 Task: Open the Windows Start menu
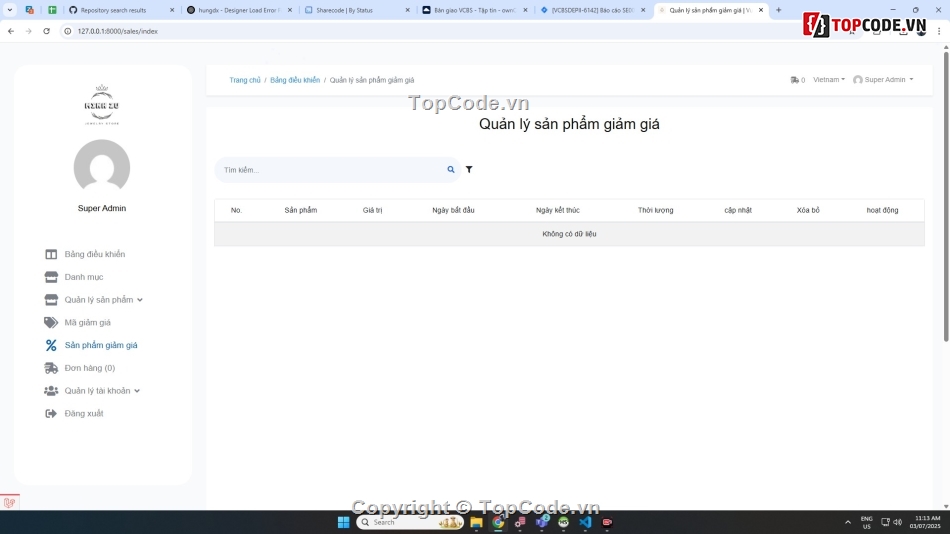pyautogui.click(x=343, y=522)
